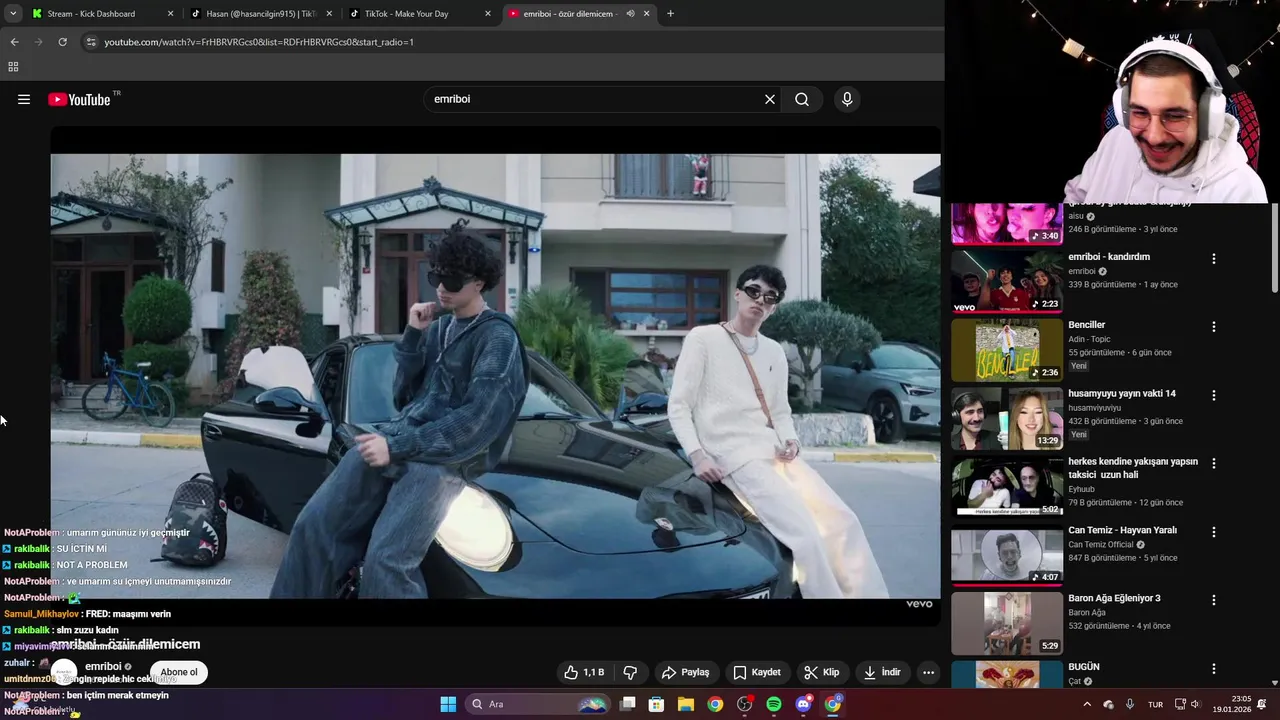The width and height of the screenshot is (1280, 720).
Task: Open Microsoft Store from the taskbar
Action: [x=657, y=704]
